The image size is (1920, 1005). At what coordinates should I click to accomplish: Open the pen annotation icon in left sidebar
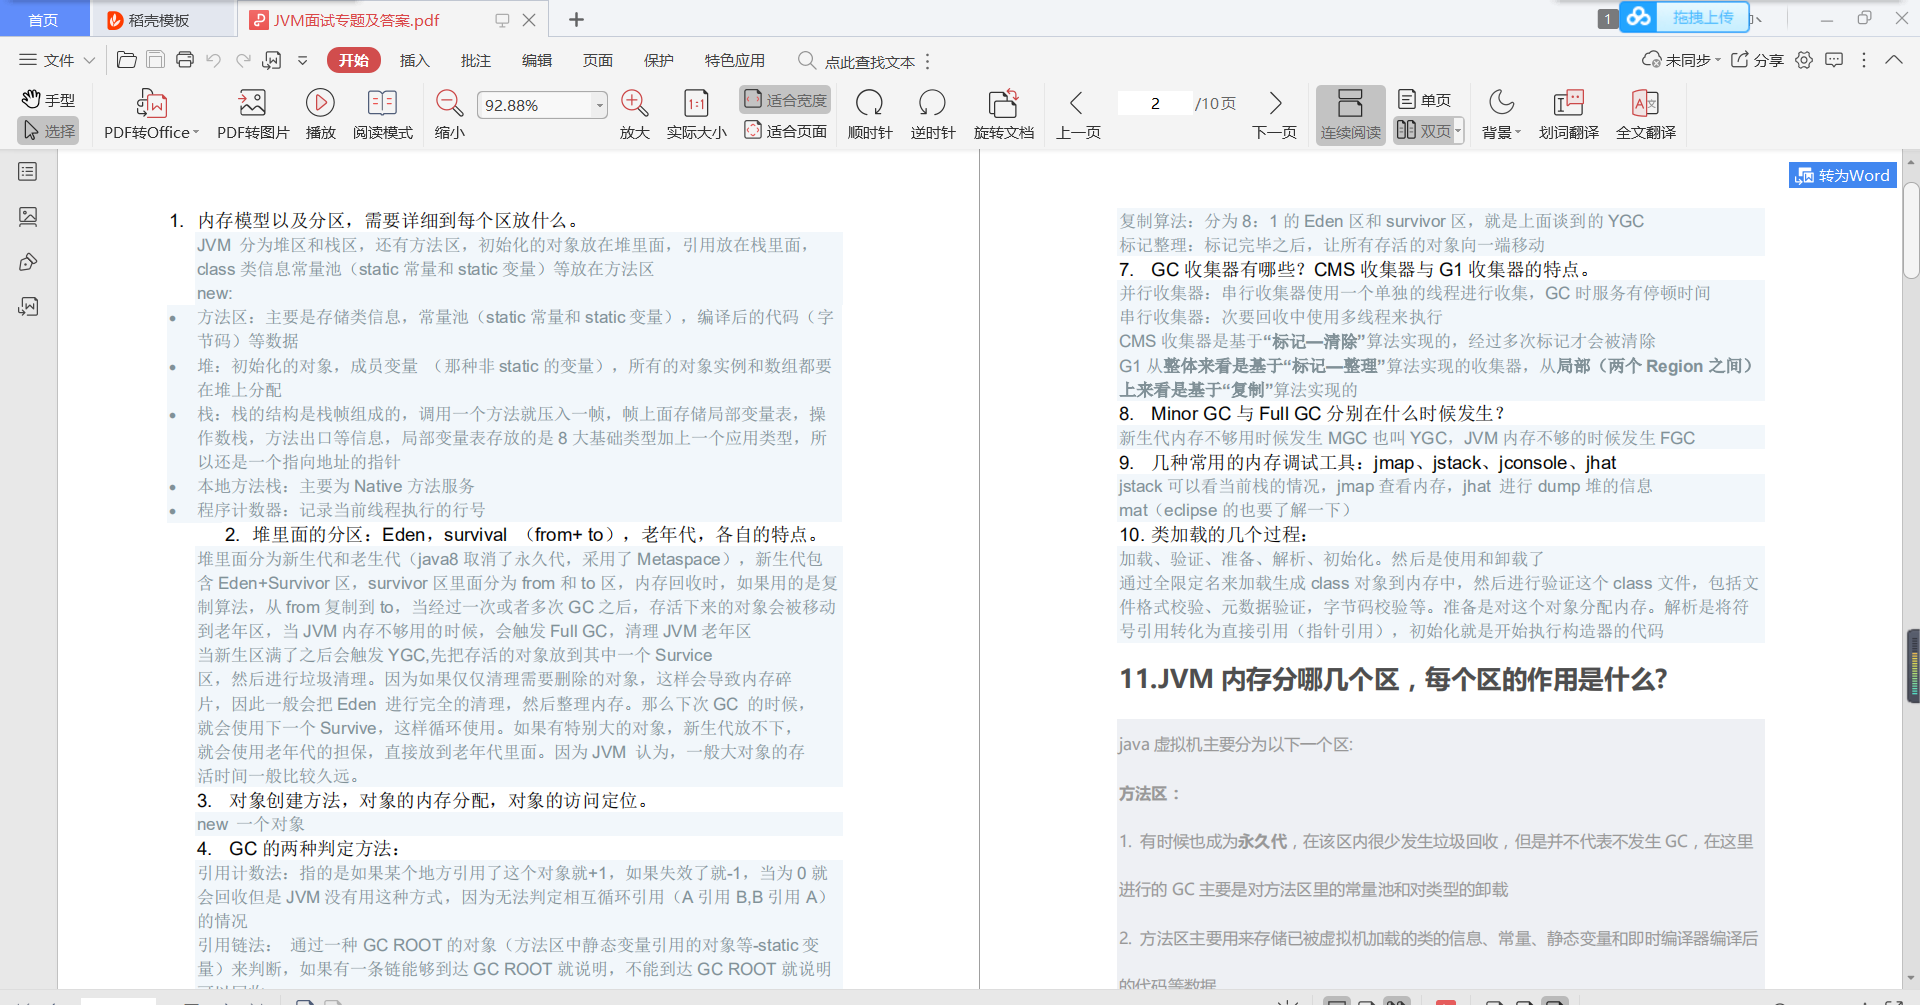pos(28,262)
